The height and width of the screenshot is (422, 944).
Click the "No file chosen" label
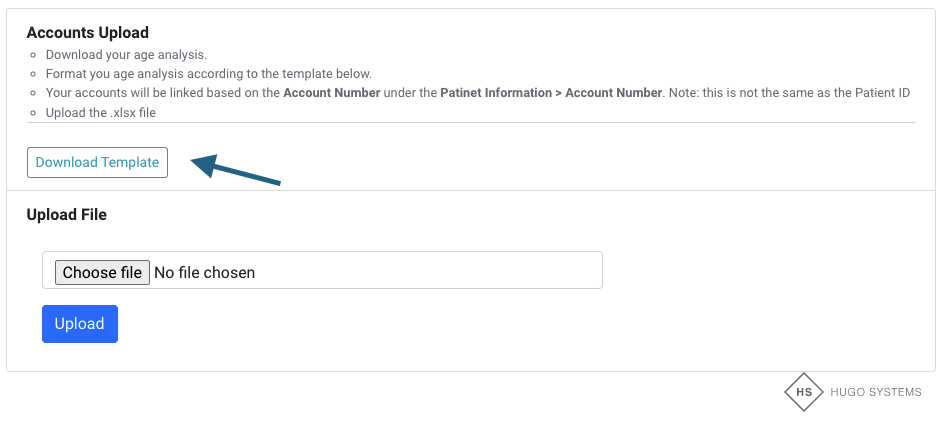[x=204, y=272]
